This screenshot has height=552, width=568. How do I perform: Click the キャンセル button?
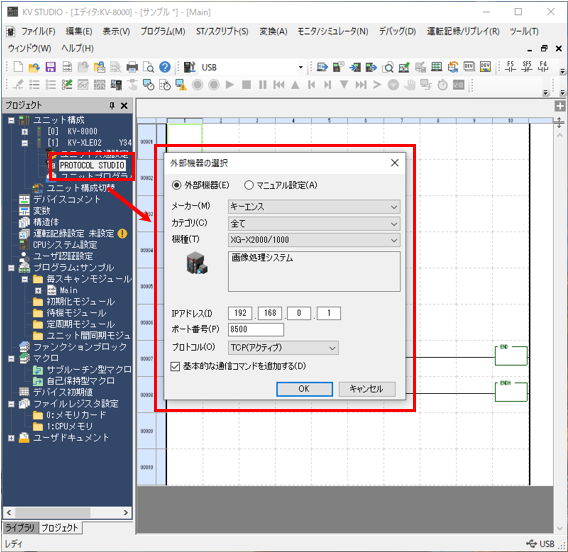[x=367, y=389]
